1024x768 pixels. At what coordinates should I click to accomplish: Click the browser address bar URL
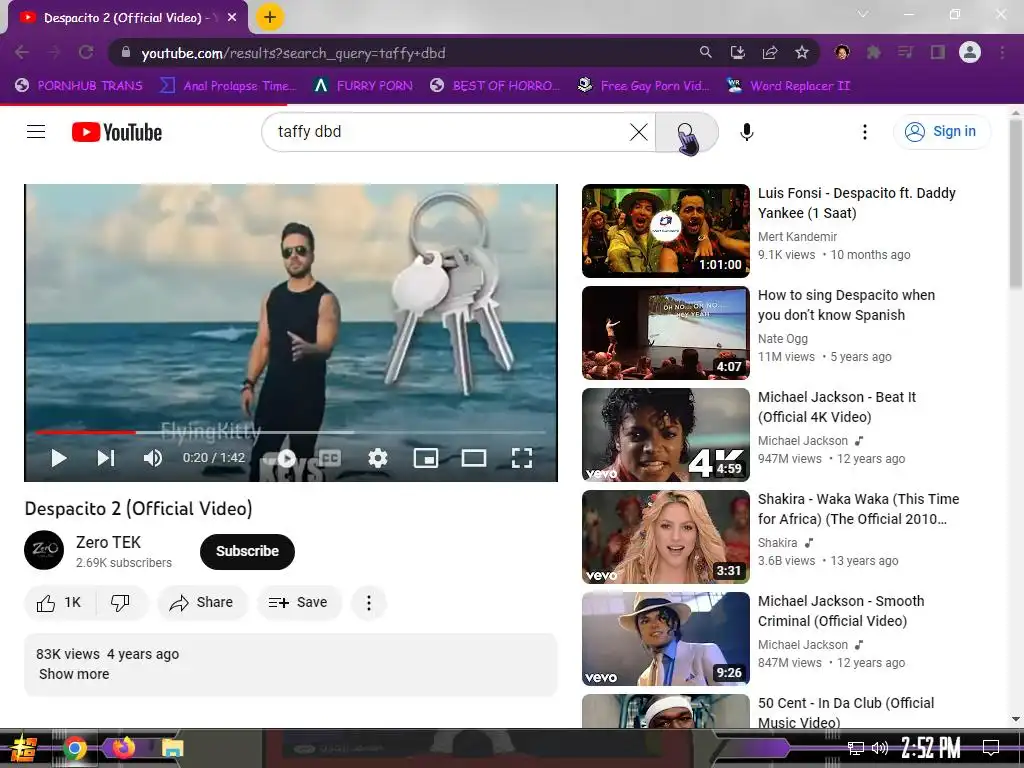[x=293, y=53]
